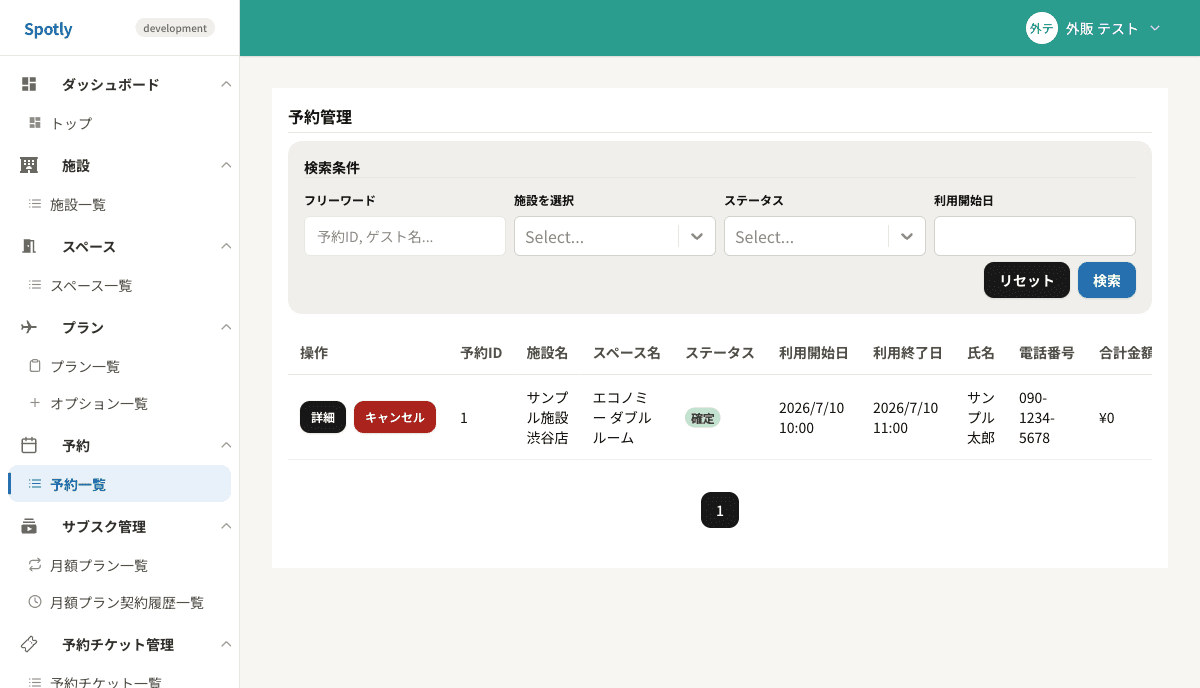
Task: Click the 予約ID column header
Action: (x=481, y=353)
